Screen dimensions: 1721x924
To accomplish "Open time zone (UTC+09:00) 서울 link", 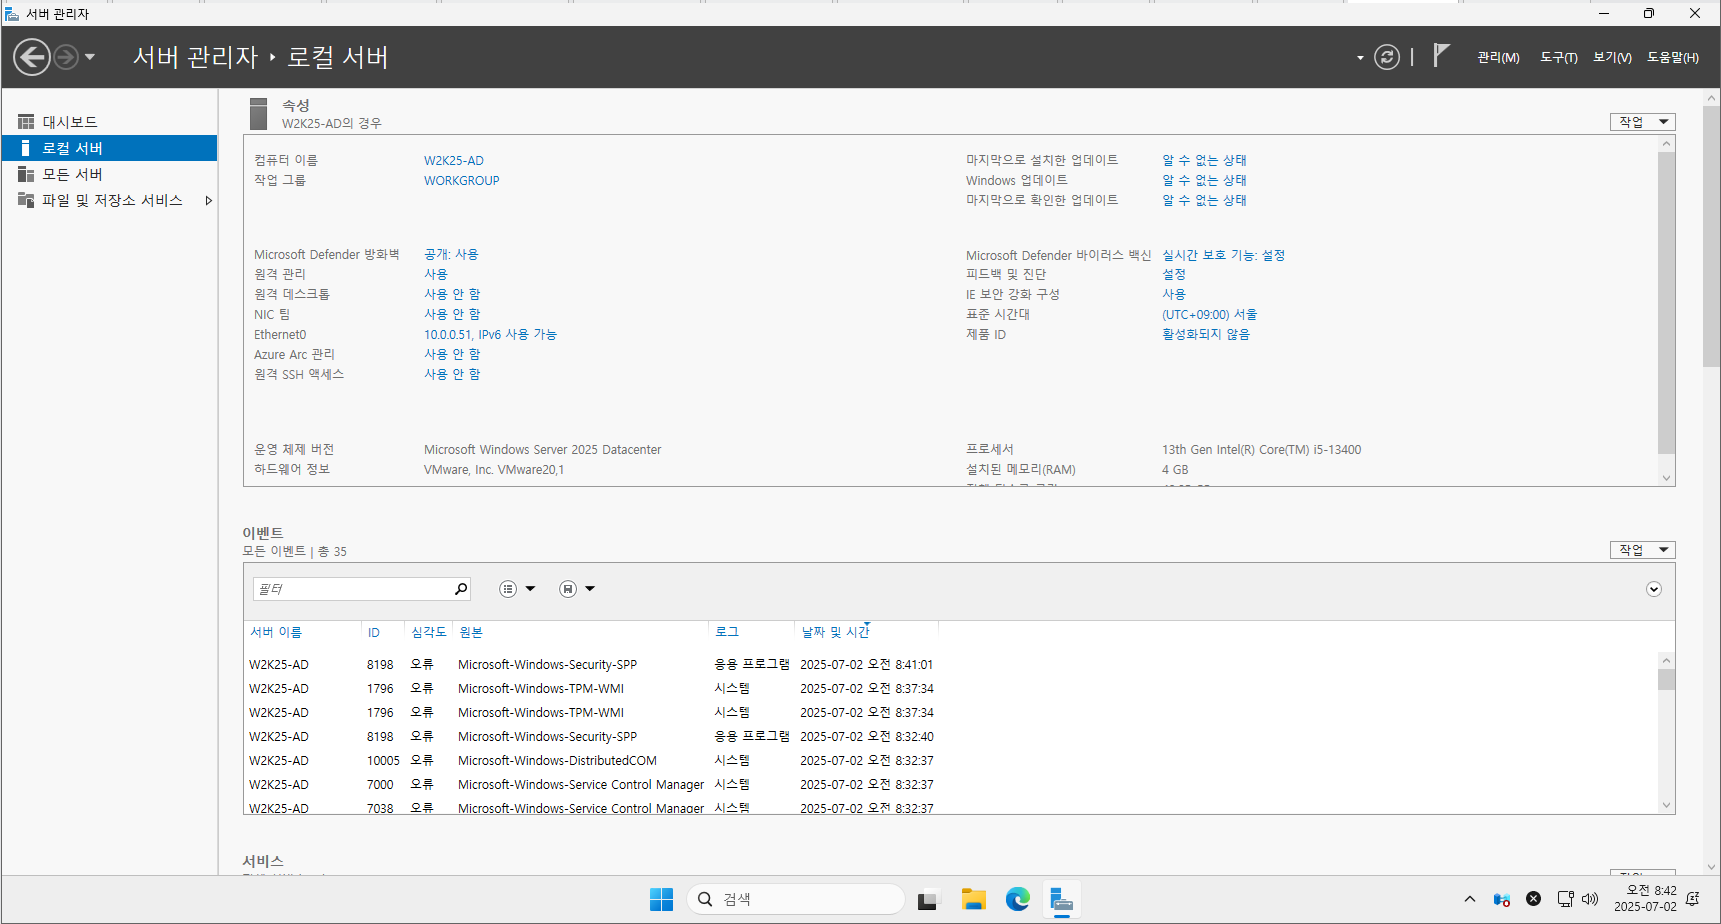I will 1209,314.
